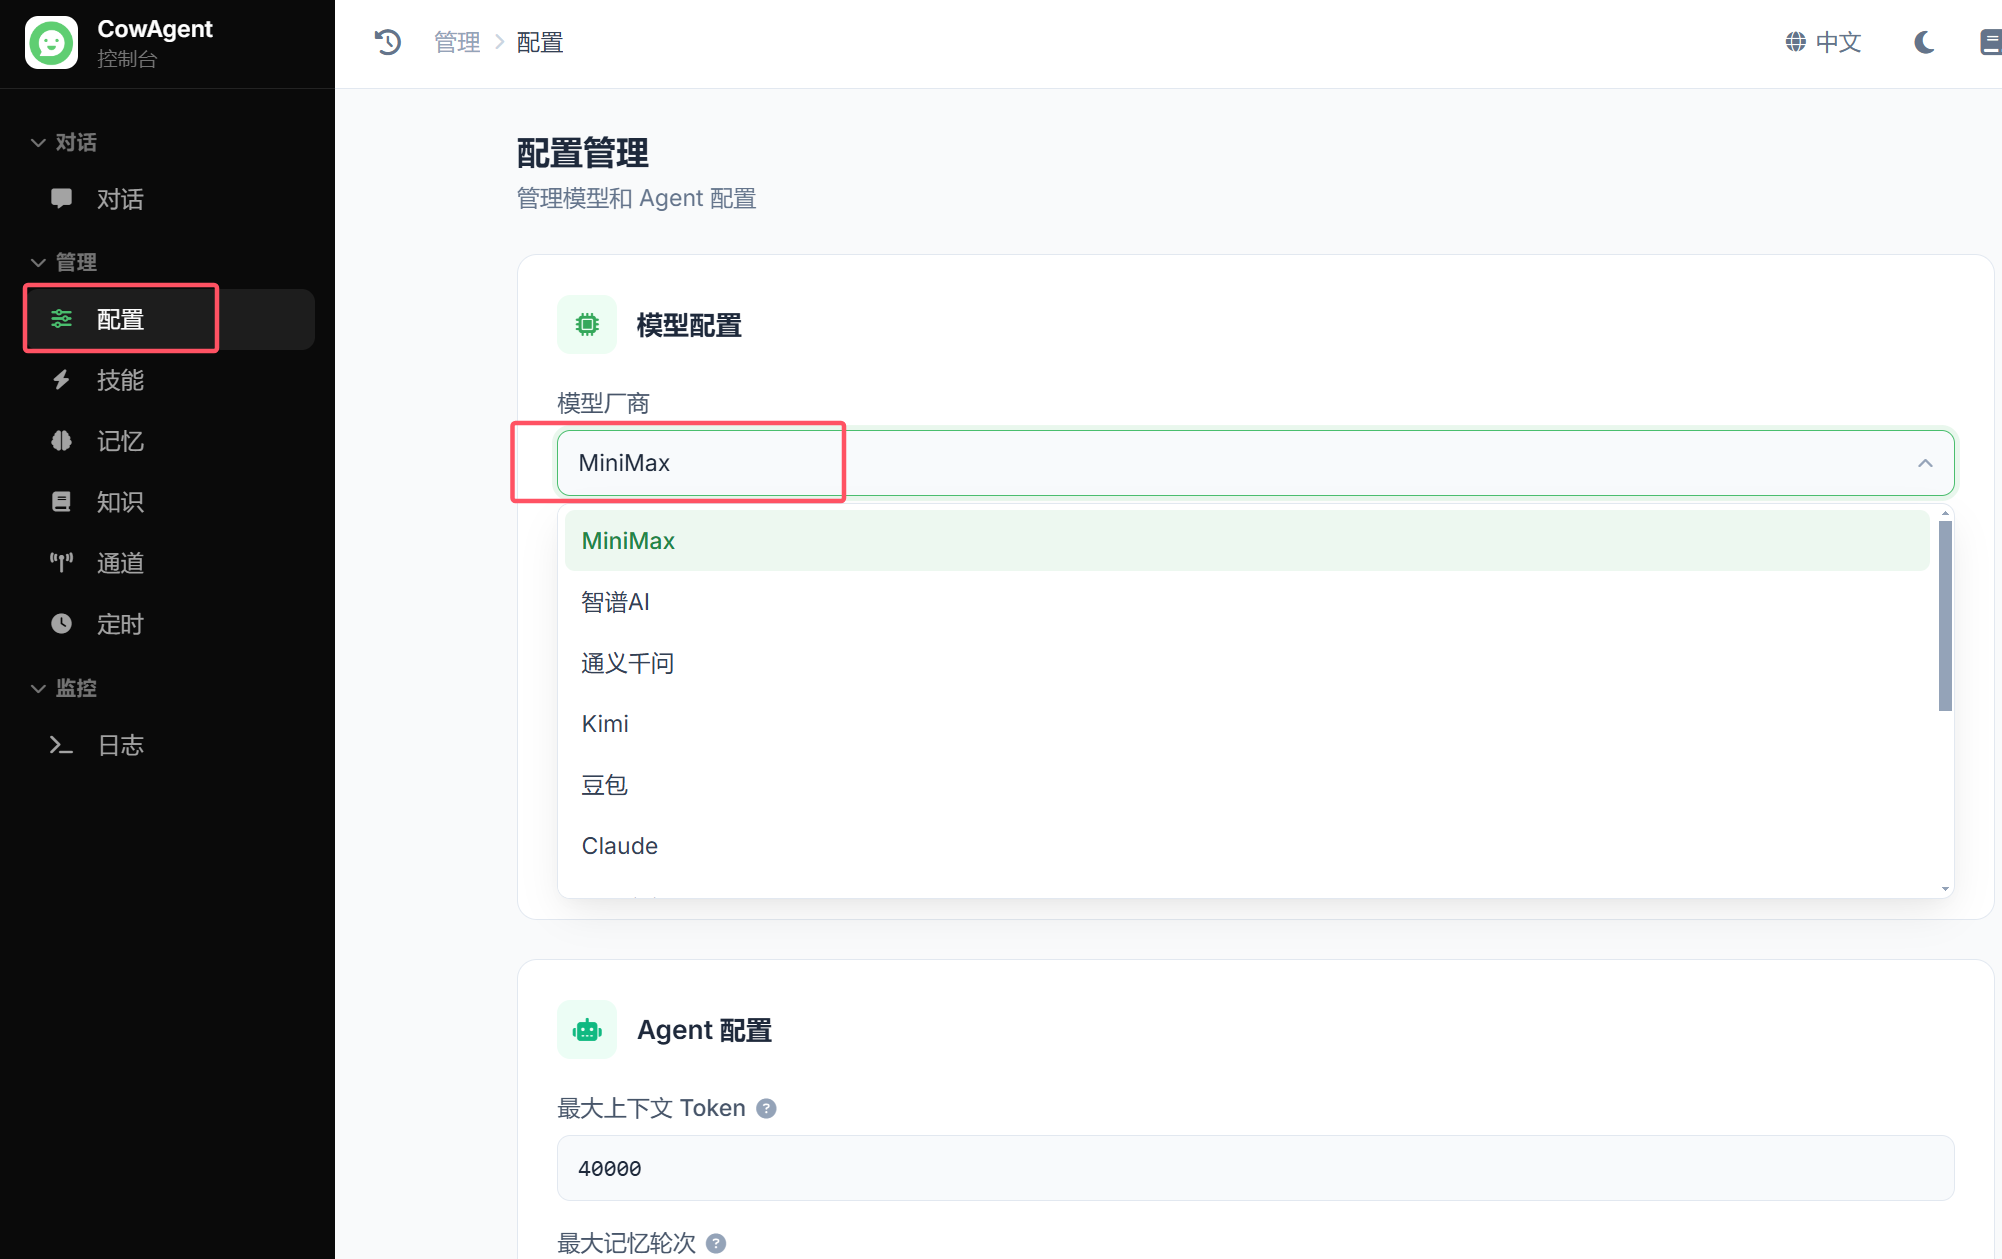Click the history clock icon in header

tap(388, 42)
